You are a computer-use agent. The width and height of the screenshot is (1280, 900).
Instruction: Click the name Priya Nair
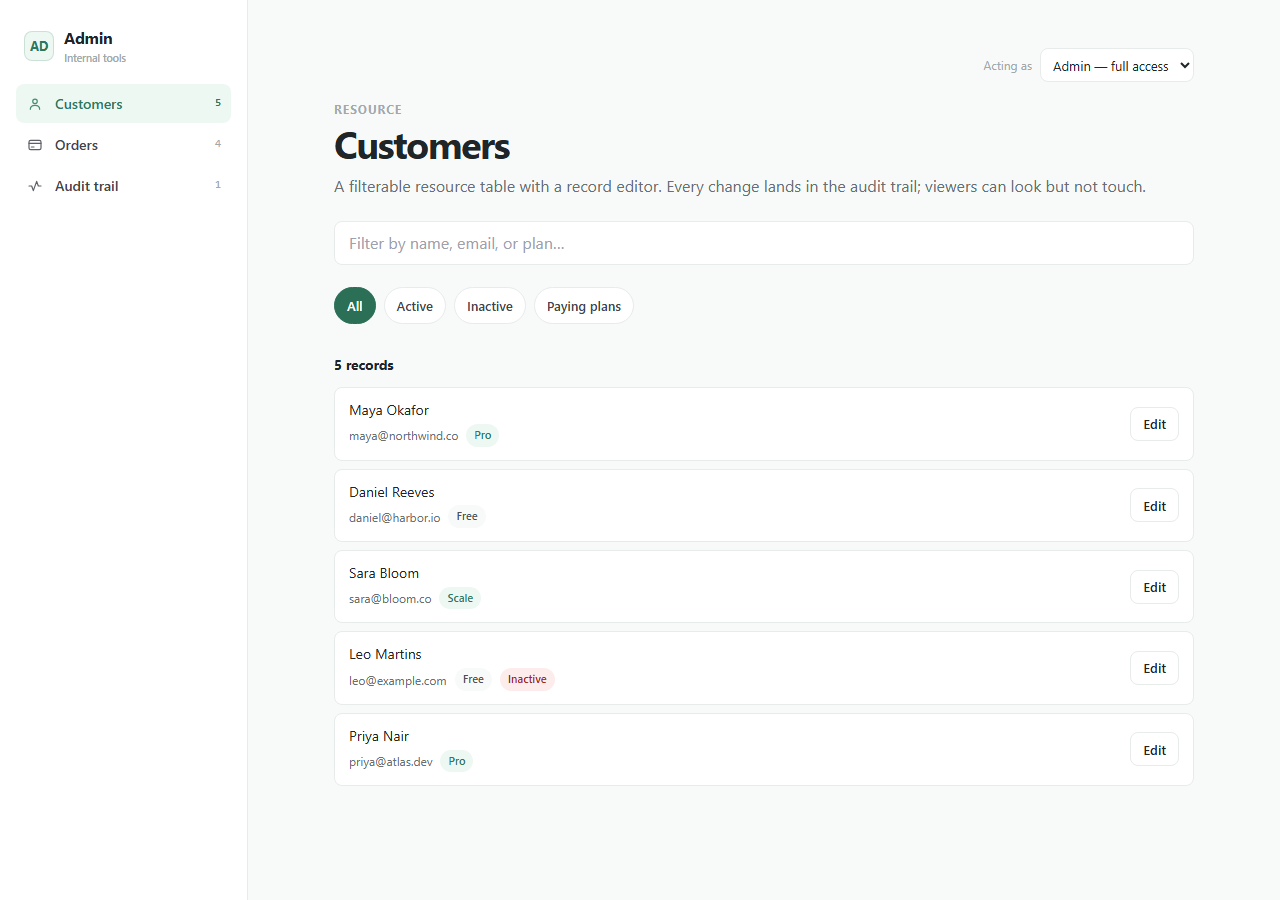coord(379,736)
